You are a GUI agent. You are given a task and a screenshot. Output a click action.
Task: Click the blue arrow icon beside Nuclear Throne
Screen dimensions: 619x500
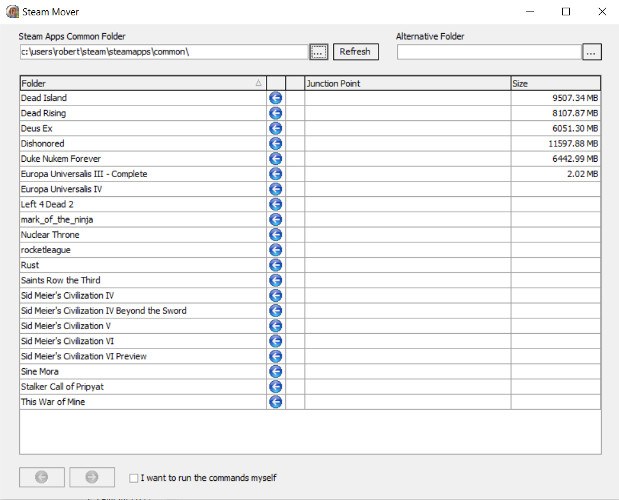276,235
